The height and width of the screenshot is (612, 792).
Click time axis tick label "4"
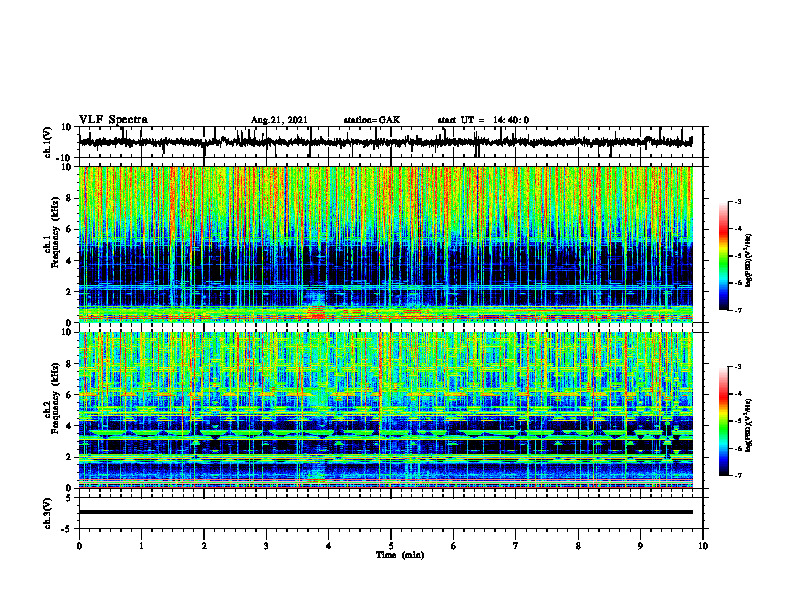click(x=329, y=546)
